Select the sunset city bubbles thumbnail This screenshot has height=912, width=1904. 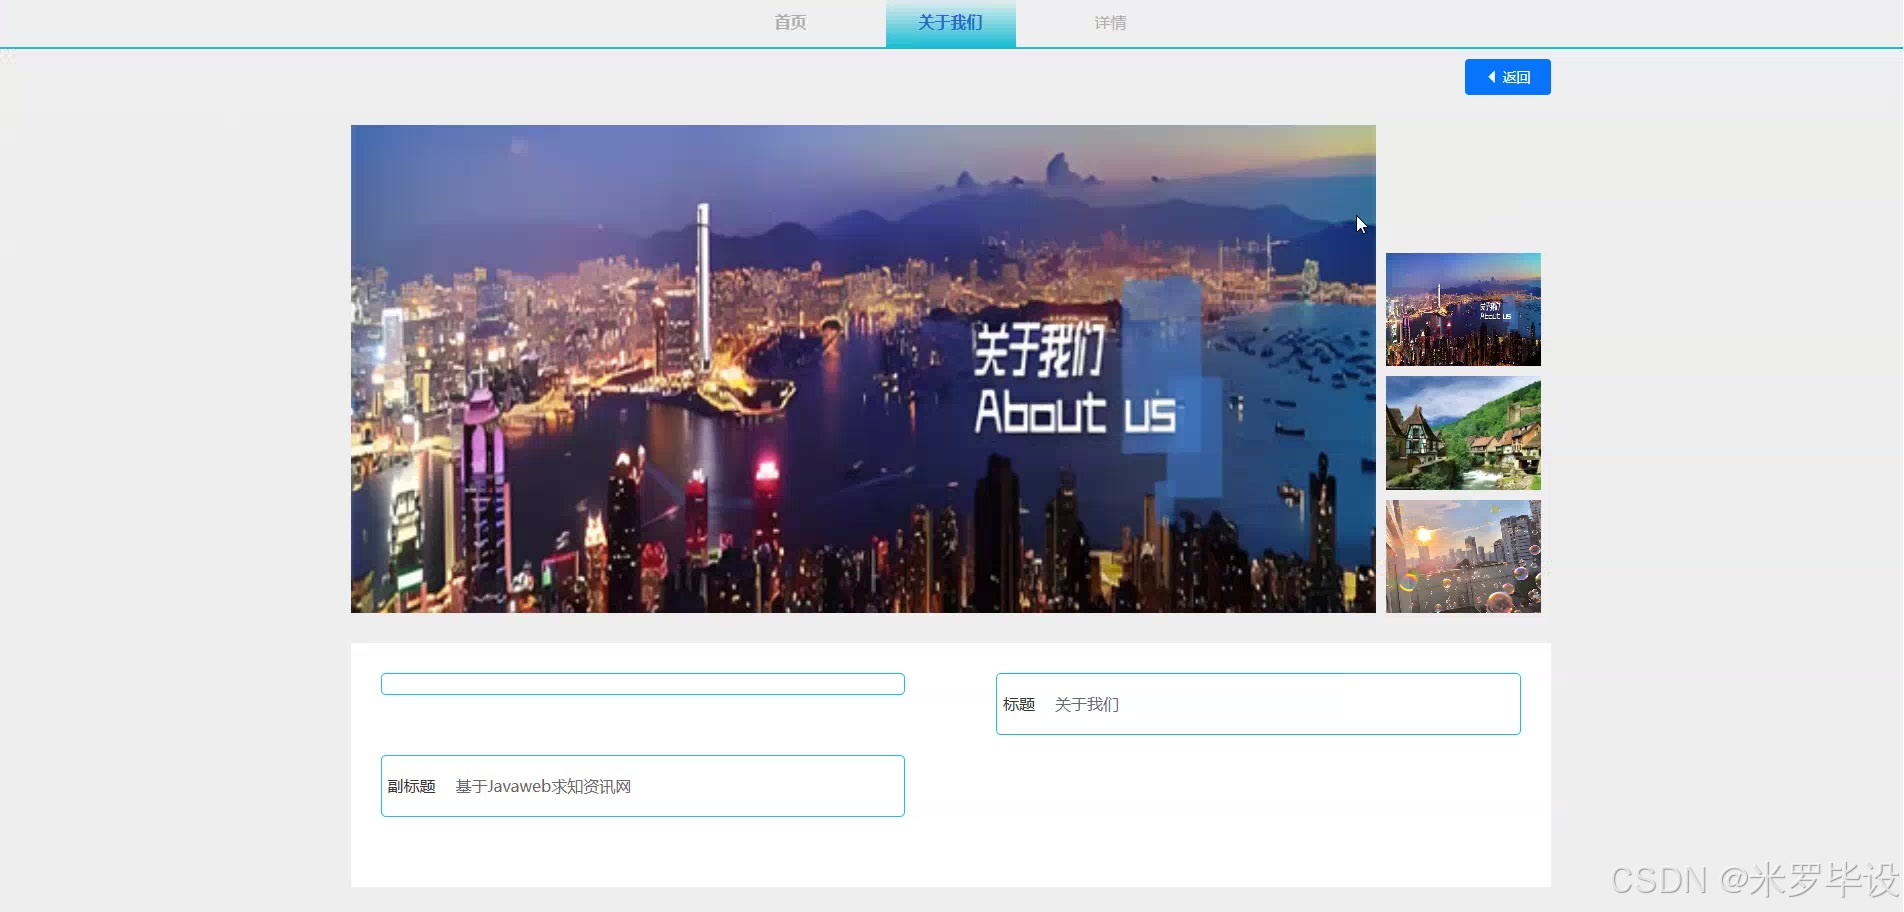pyautogui.click(x=1463, y=556)
